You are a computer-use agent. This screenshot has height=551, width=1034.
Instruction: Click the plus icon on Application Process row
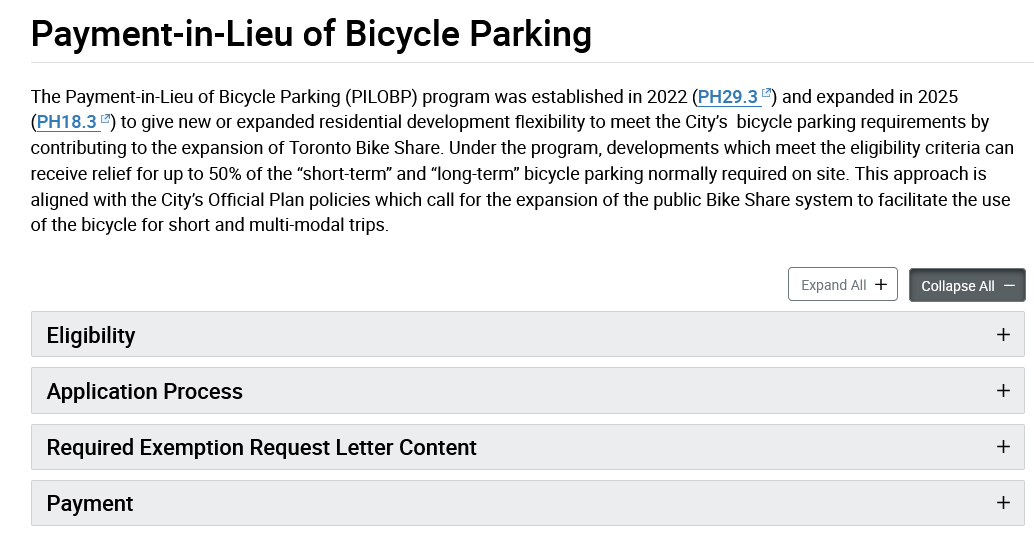pyautogui.click(x=1003, y=391)
